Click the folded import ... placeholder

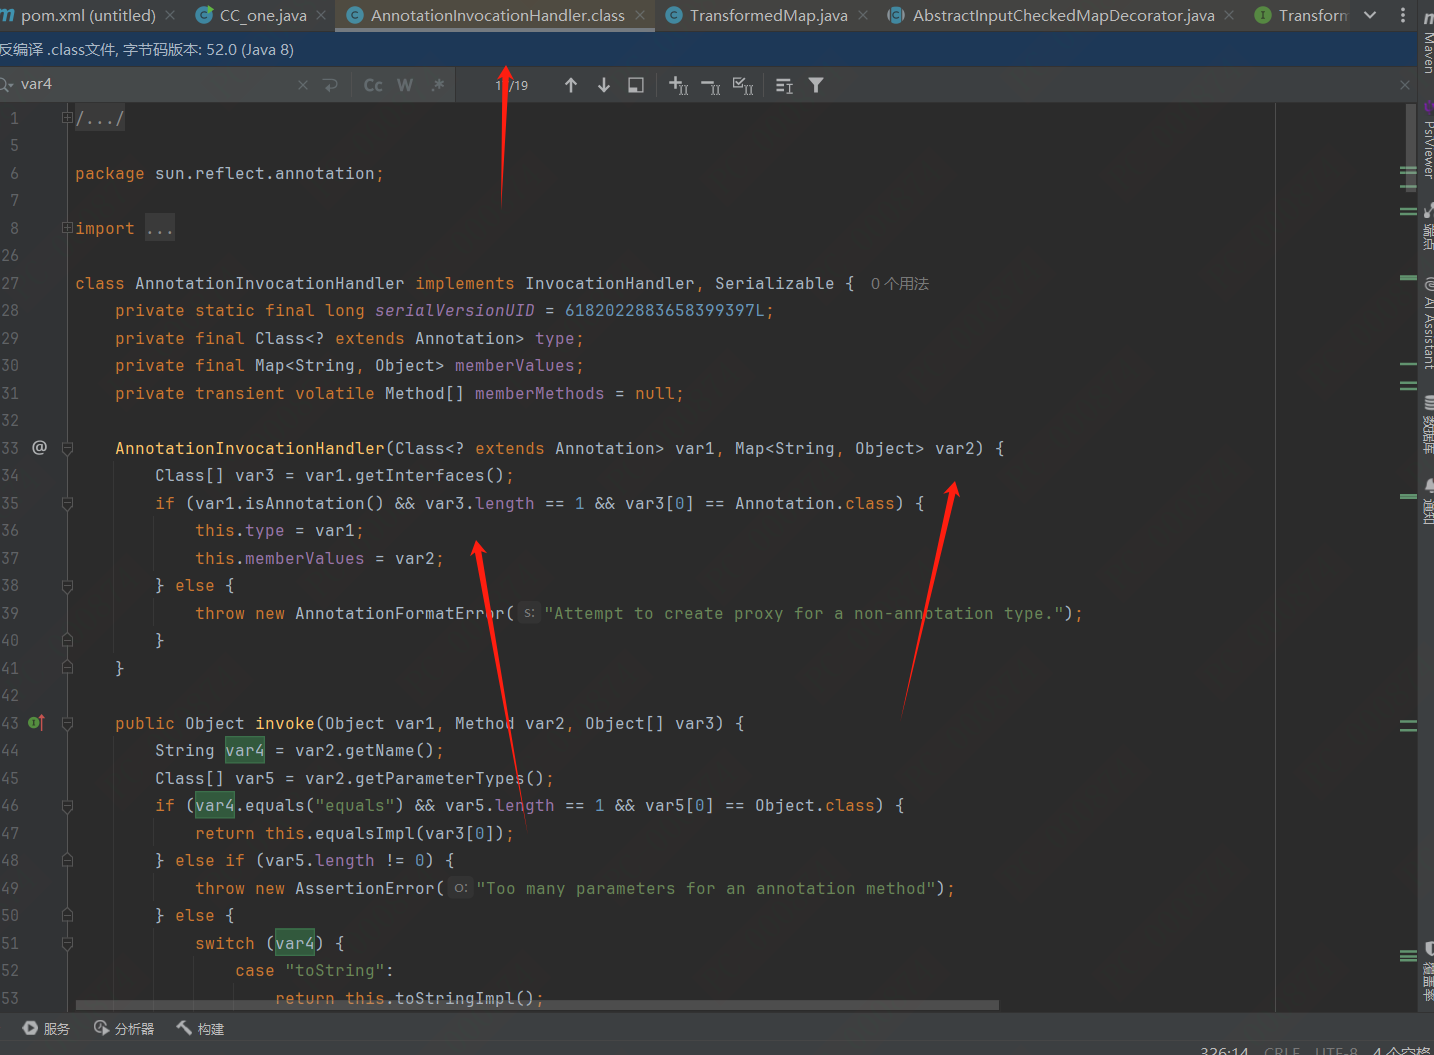click(x=159, y=229)
